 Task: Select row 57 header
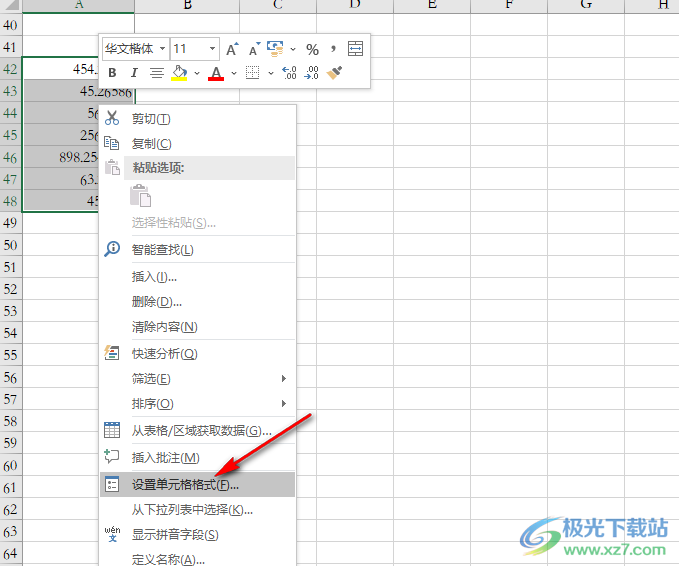pyautogui.click(x=11, y=398)
